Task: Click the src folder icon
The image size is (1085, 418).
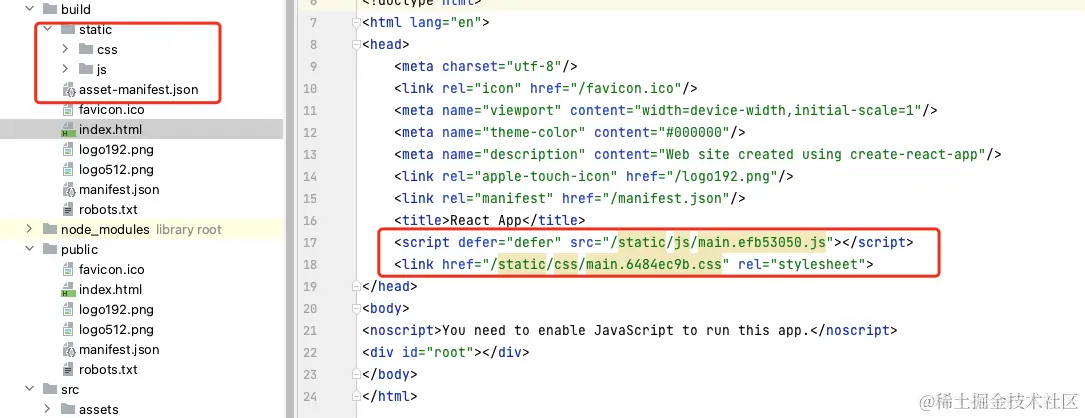Action: click(x=49, y=390)
